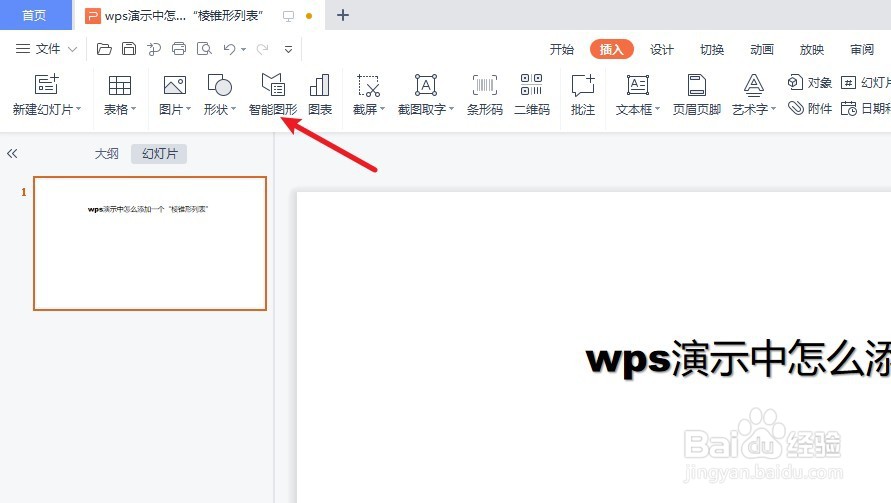Open Header and Footer (页眉页脚)
891x503 pixels.
(697, 94)
